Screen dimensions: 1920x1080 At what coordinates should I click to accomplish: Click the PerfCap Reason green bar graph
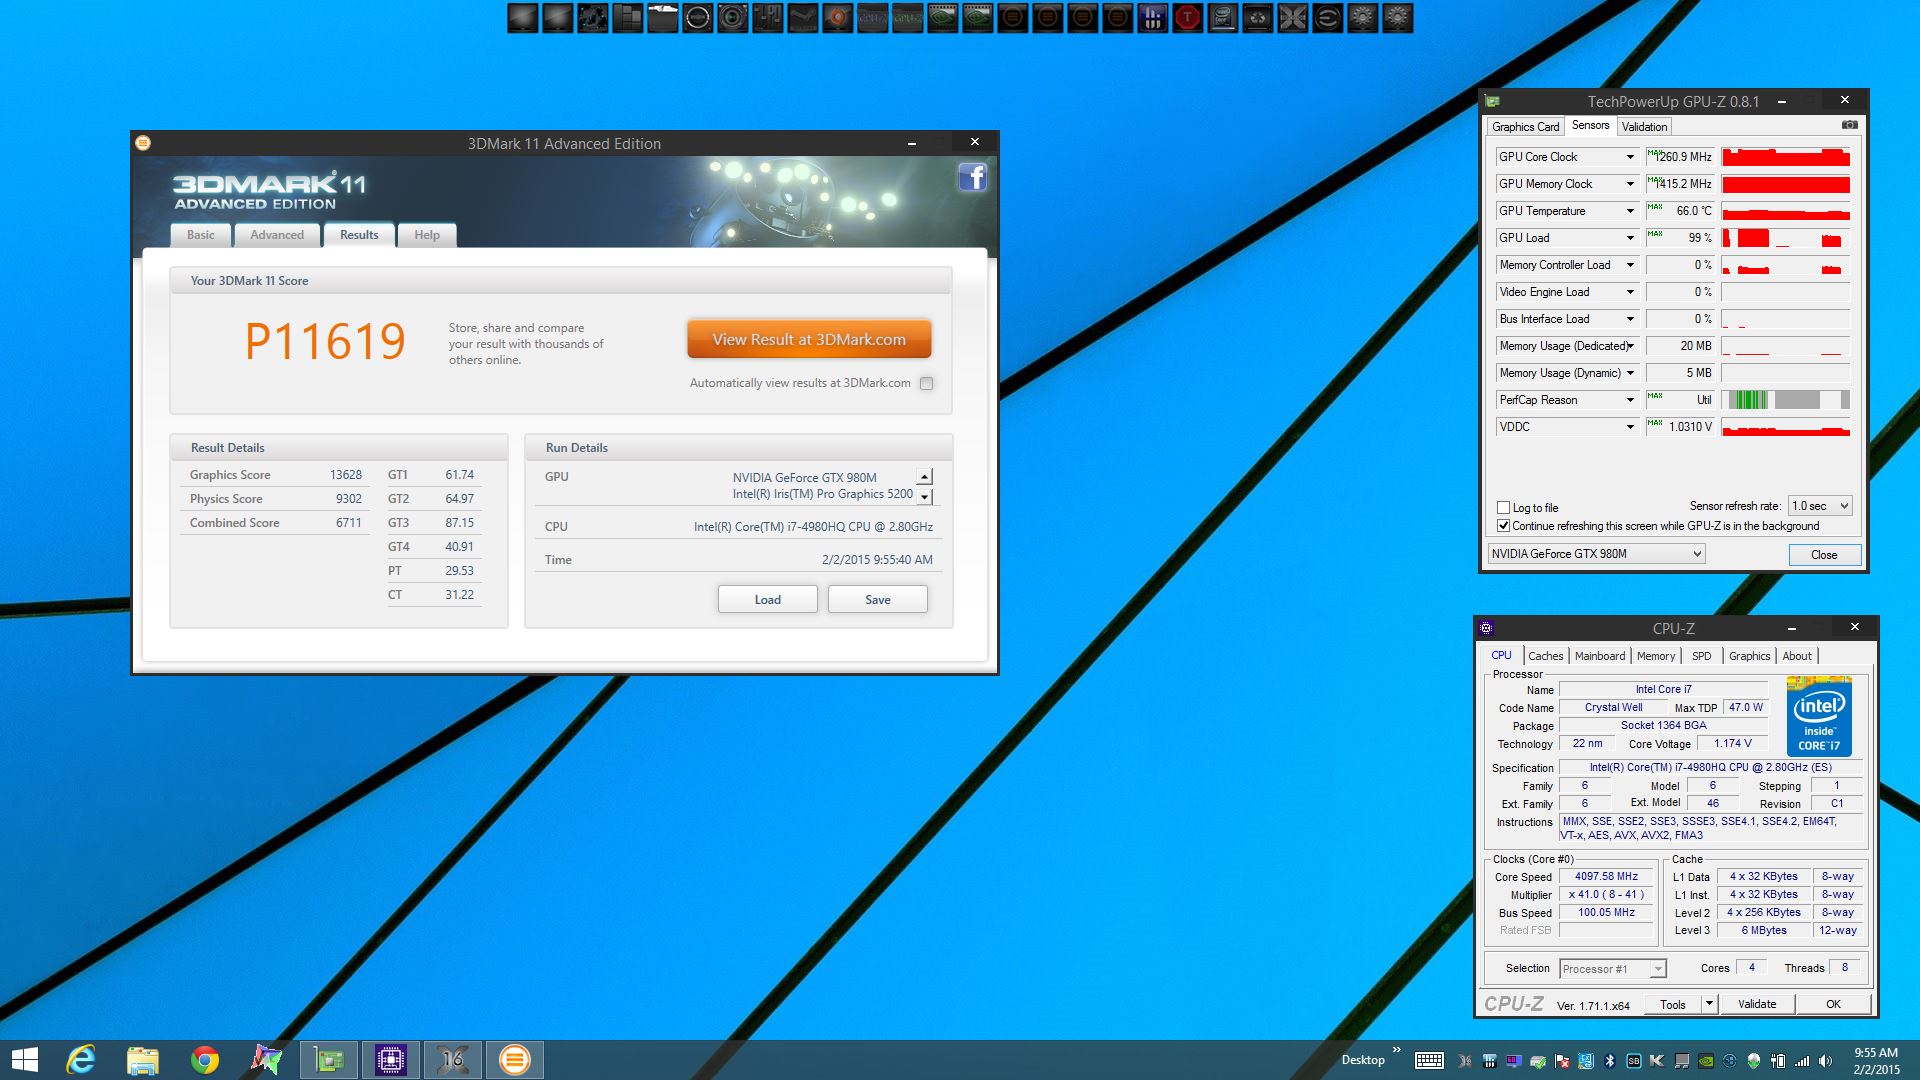[1786, 400]
